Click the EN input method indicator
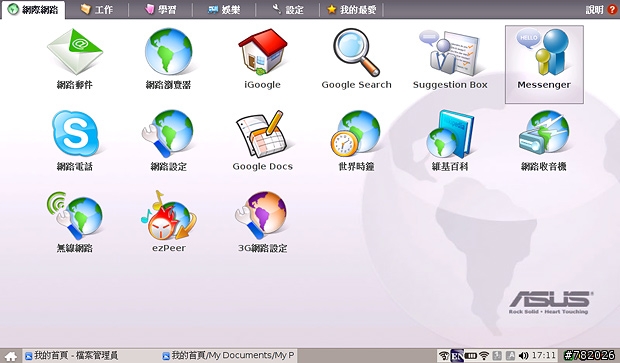Viewport: 620px width, 363px height. (x=457, y=355)
